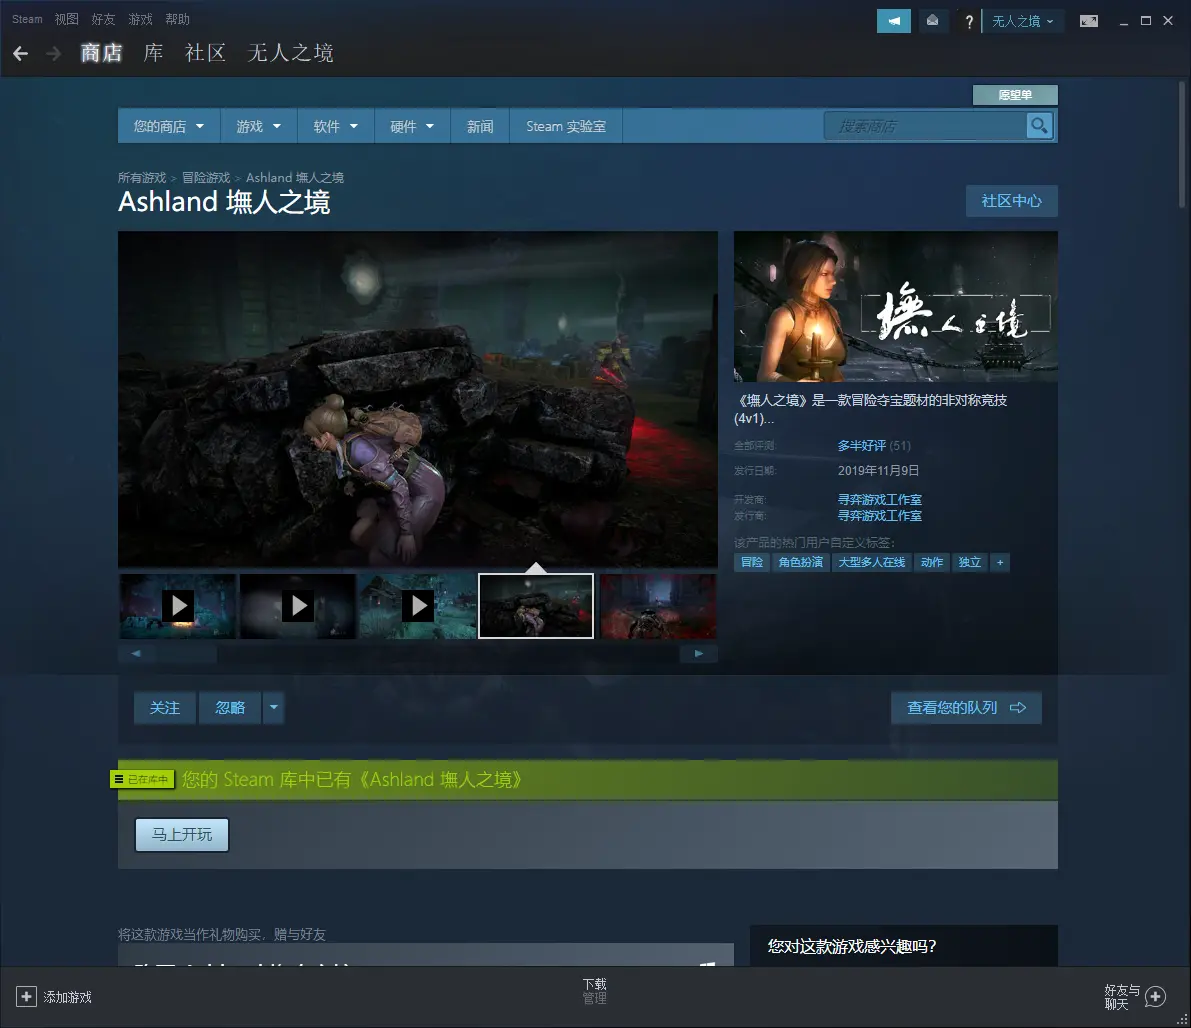
Task: Play the first trailer video thumbnail
Action: [178, 606]
